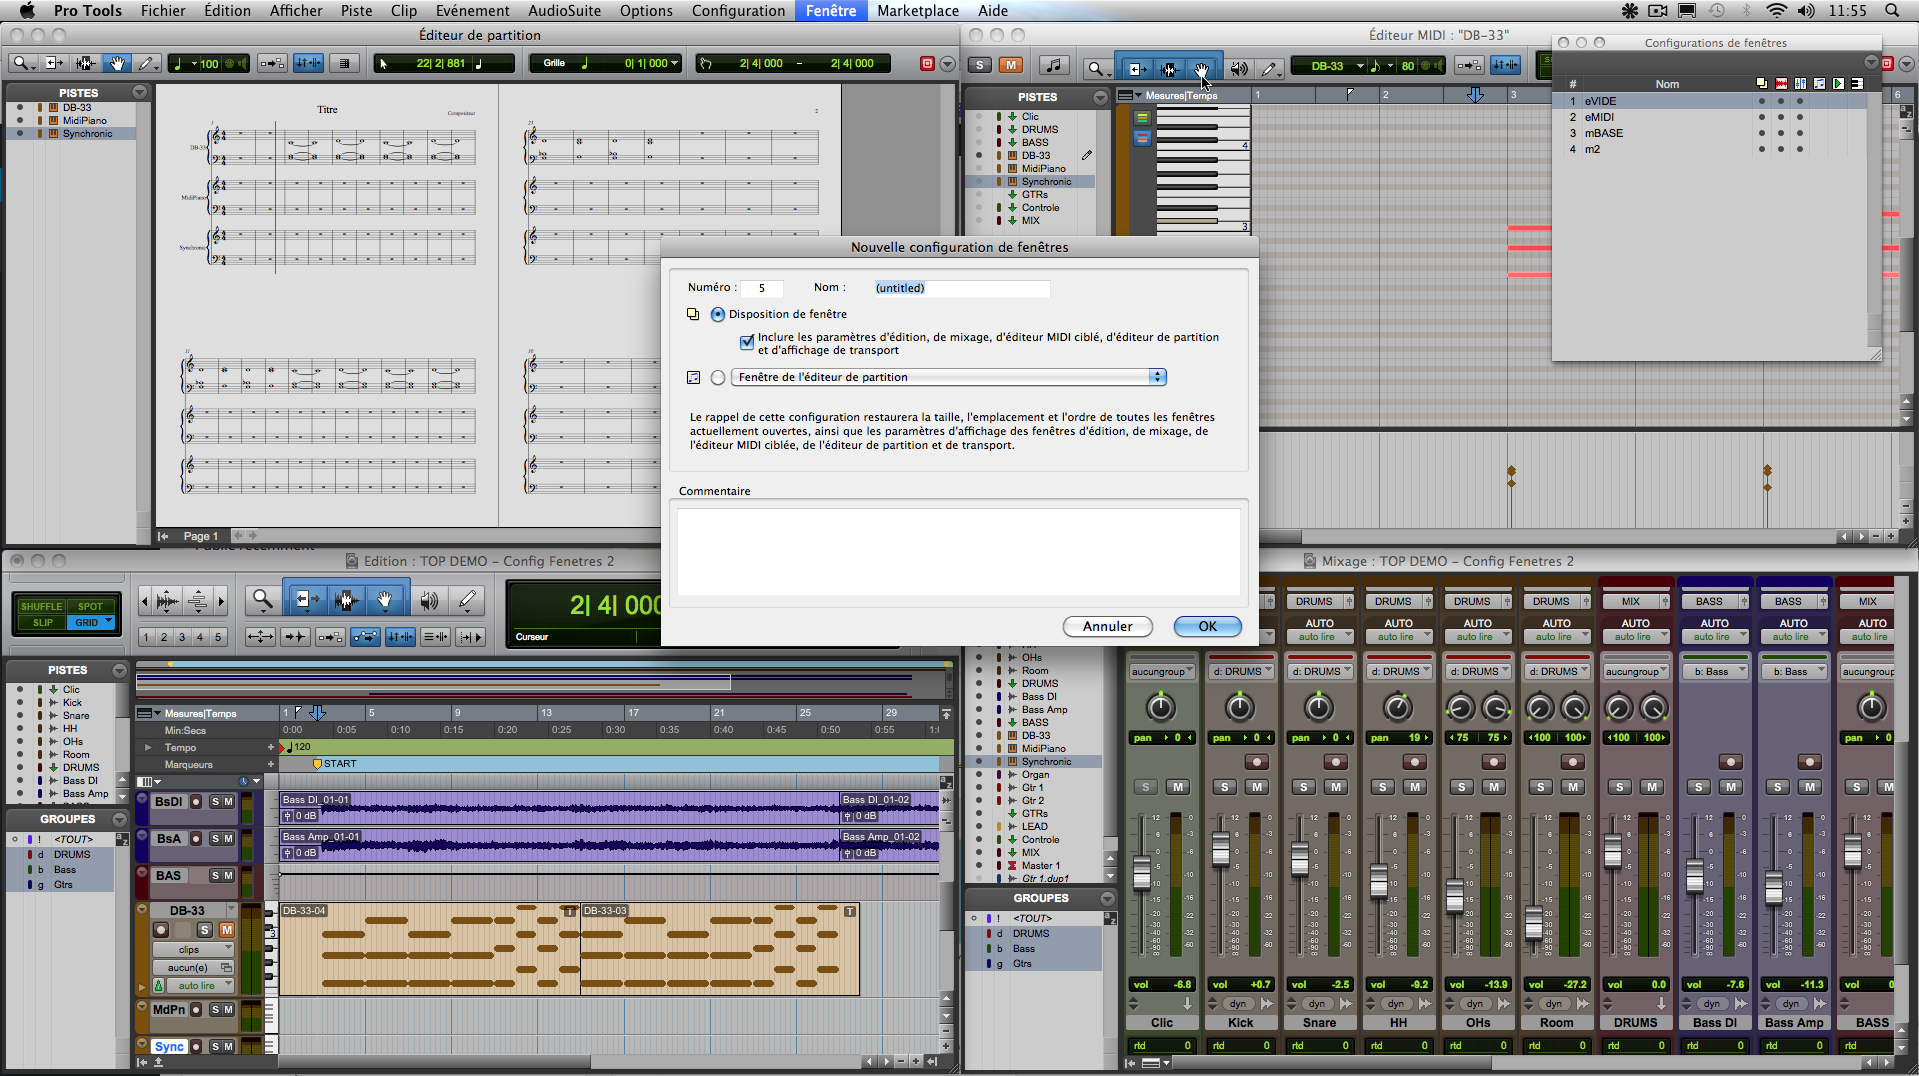
Task: Open PISTES menu in Éditeur MIDI
Action: click(x=1101, y=97)
